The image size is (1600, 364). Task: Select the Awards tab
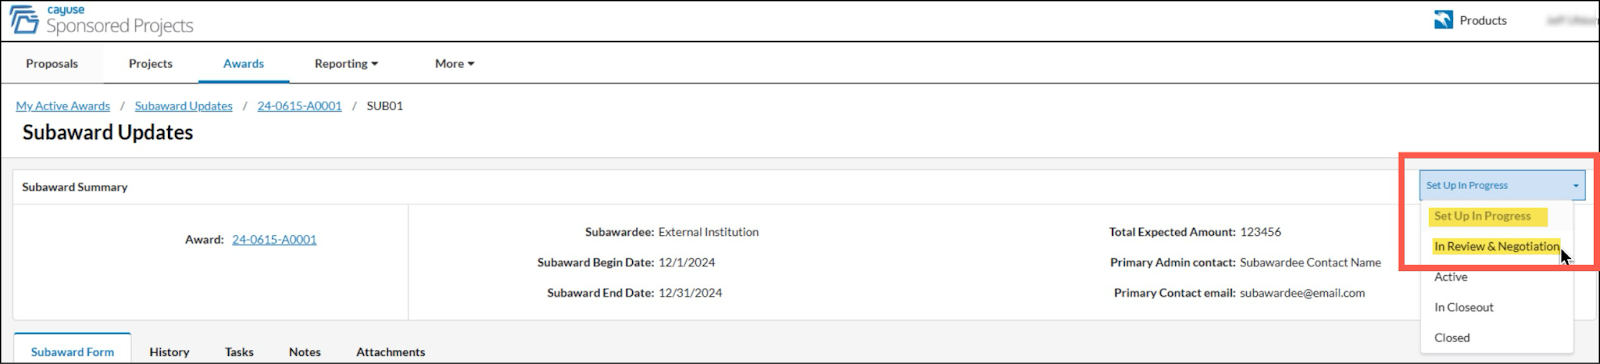click(243, 63)
